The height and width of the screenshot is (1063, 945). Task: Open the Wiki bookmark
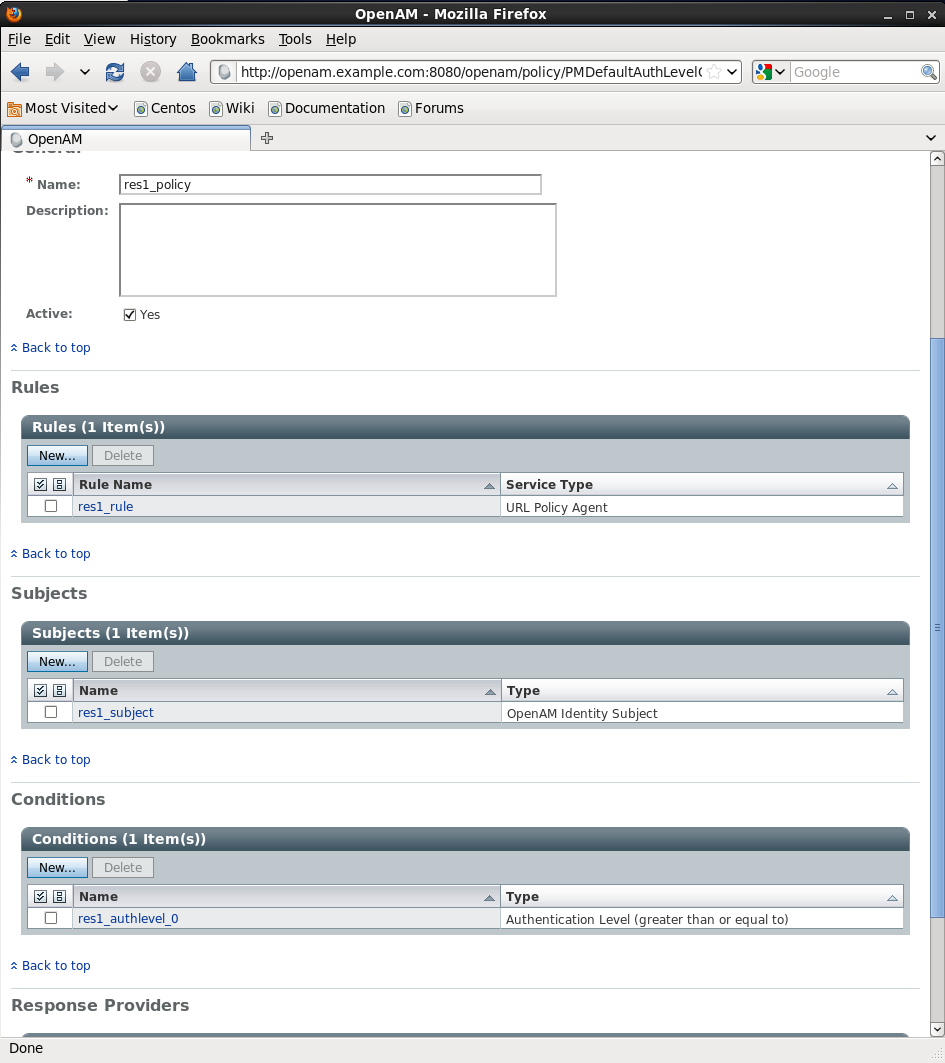click(x=232, y=108)
